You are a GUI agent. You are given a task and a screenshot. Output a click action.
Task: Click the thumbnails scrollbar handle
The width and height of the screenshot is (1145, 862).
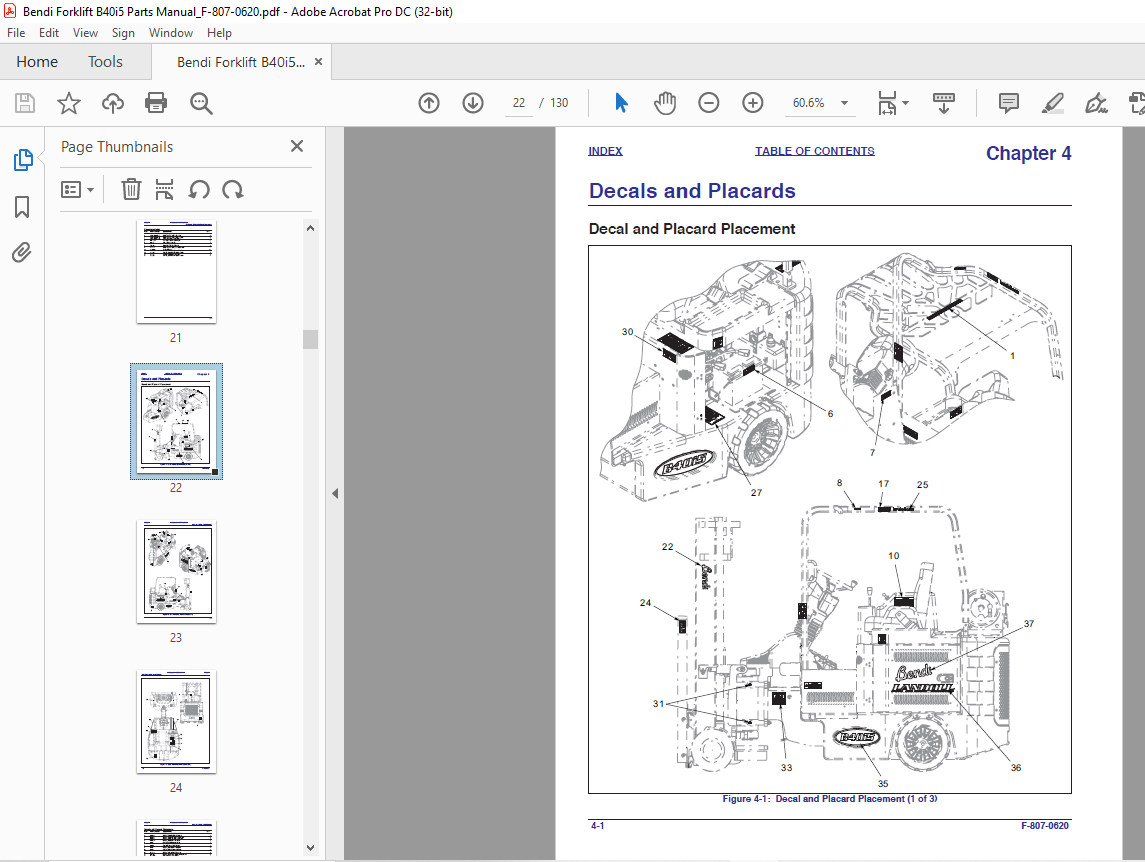click(x=310, y=340)
